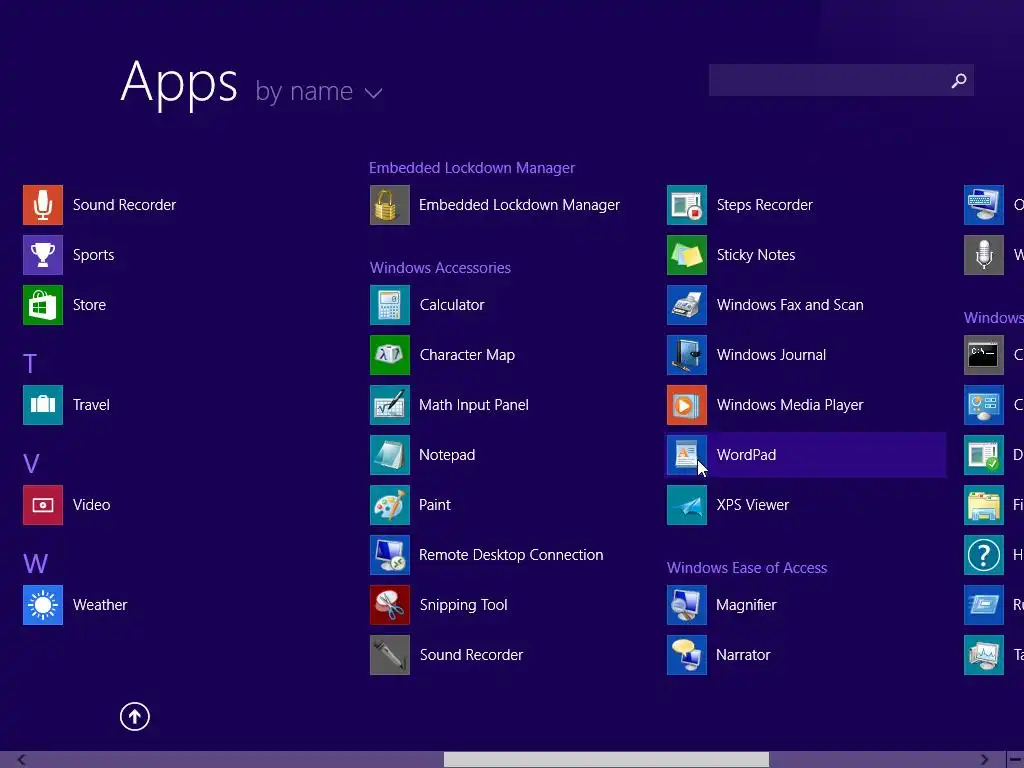Open the green Store icon
Viewport: 1024px width, 768px height.
point(43,305)
